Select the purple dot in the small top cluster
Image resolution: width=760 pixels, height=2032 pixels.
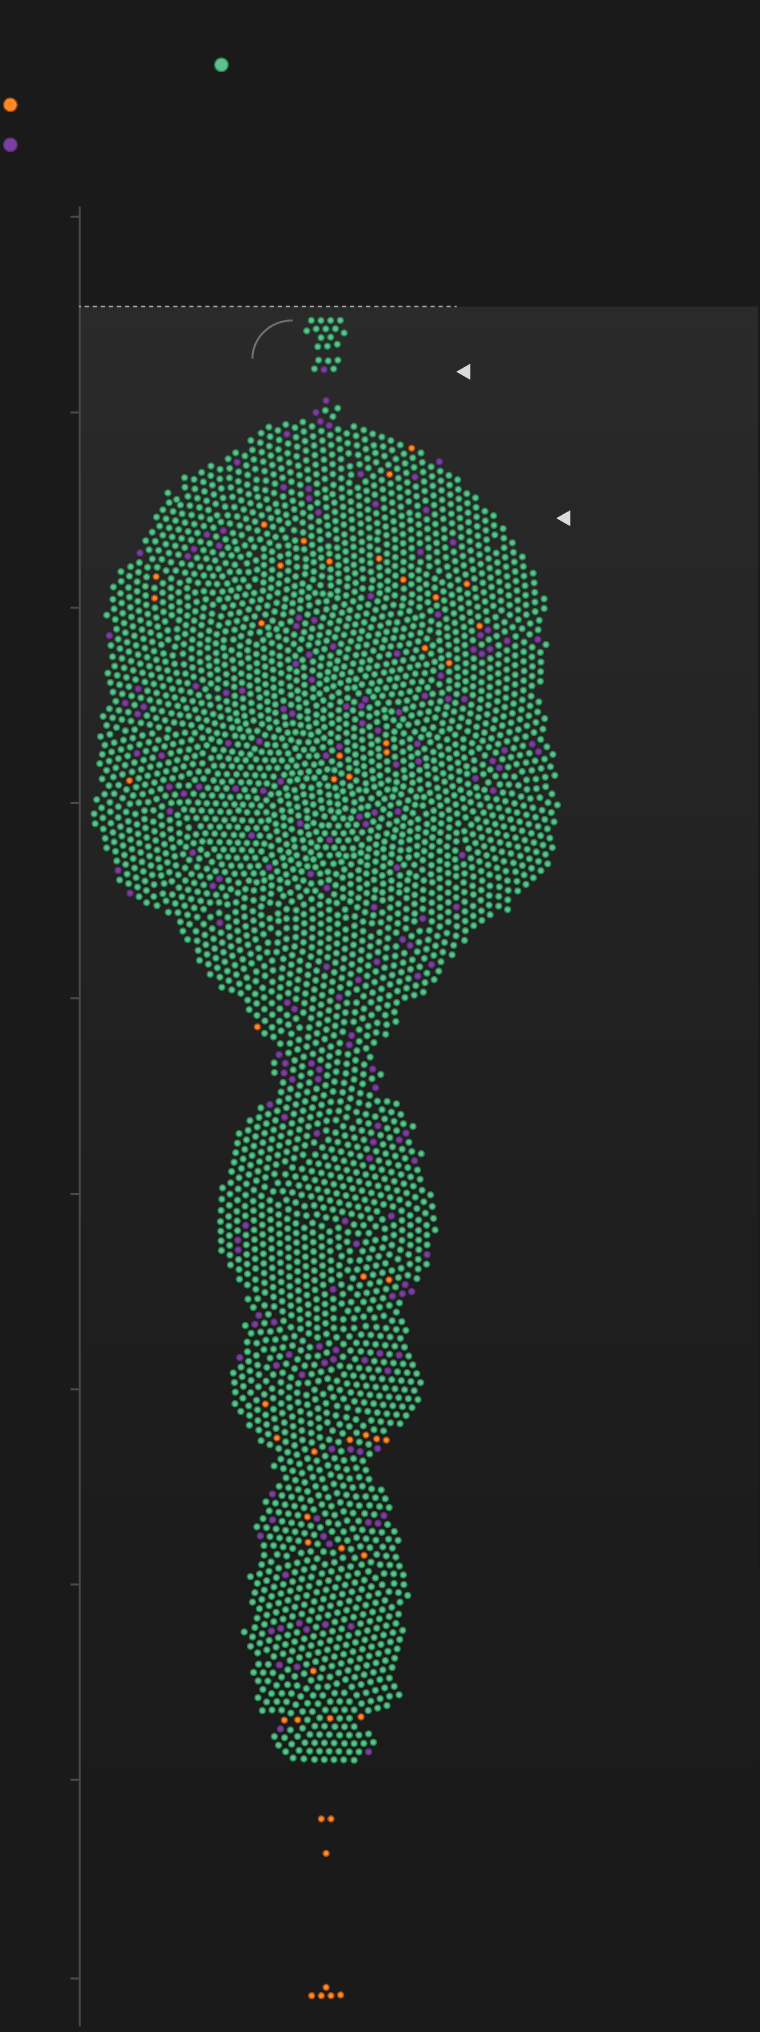(324, 369)
